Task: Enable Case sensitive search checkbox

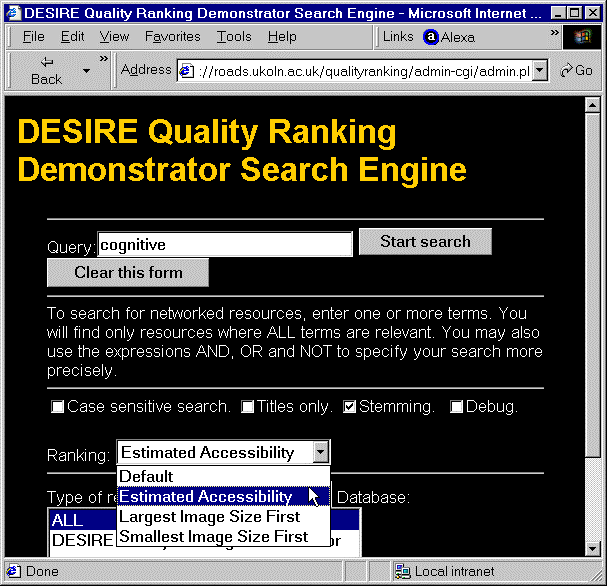Action: [58, 407]
